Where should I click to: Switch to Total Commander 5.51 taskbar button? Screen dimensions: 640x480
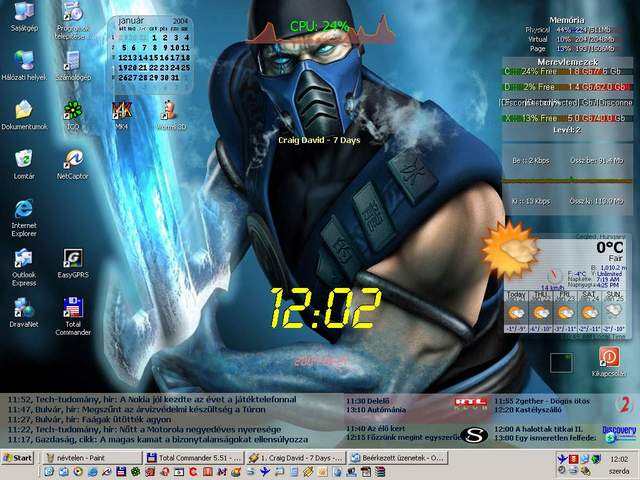pyautogui.click(x=194, y=458)
